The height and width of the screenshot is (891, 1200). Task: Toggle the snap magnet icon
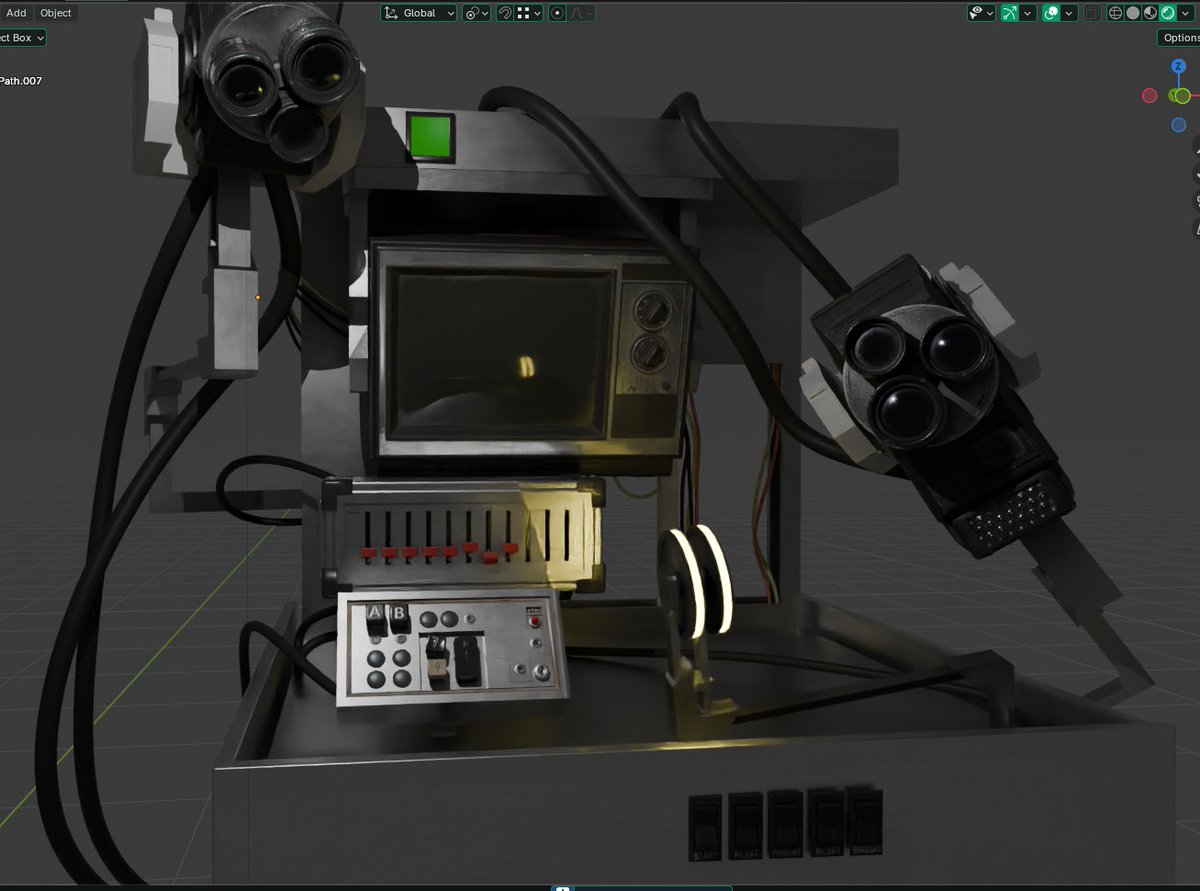pyautogui.click(x=505, y=13)
